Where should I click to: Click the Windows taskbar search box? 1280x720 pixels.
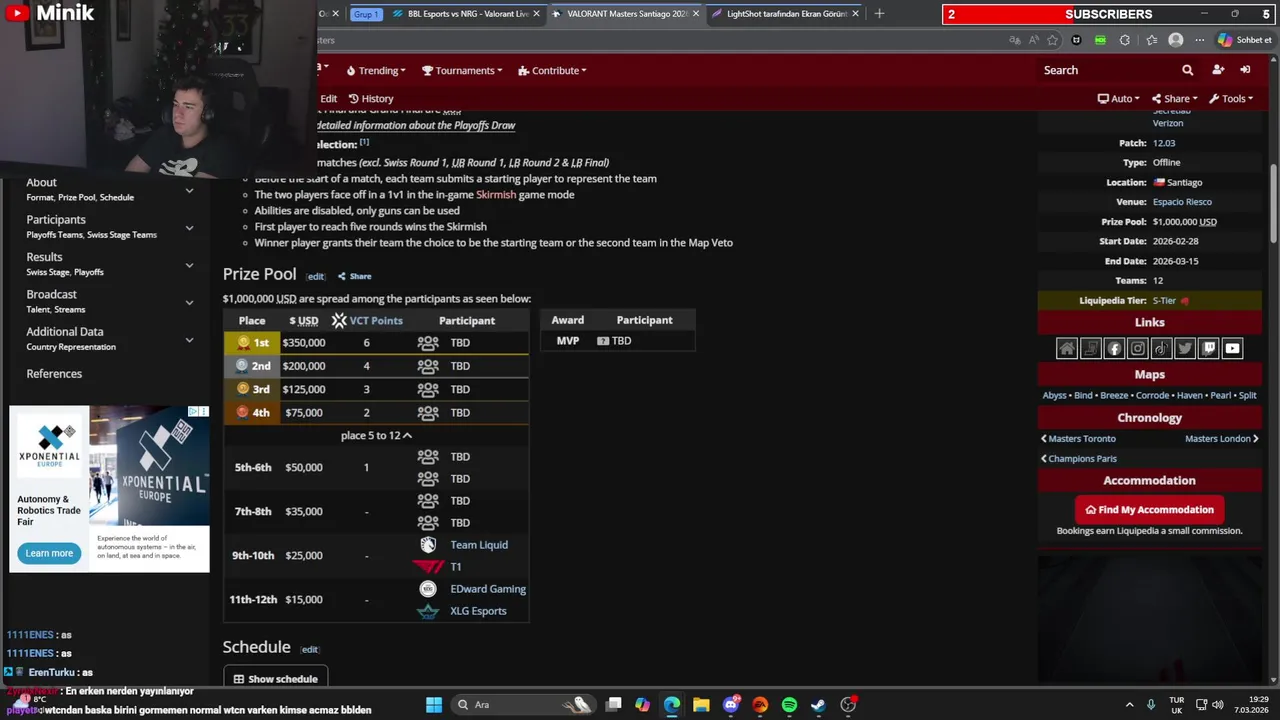(522, 705)
